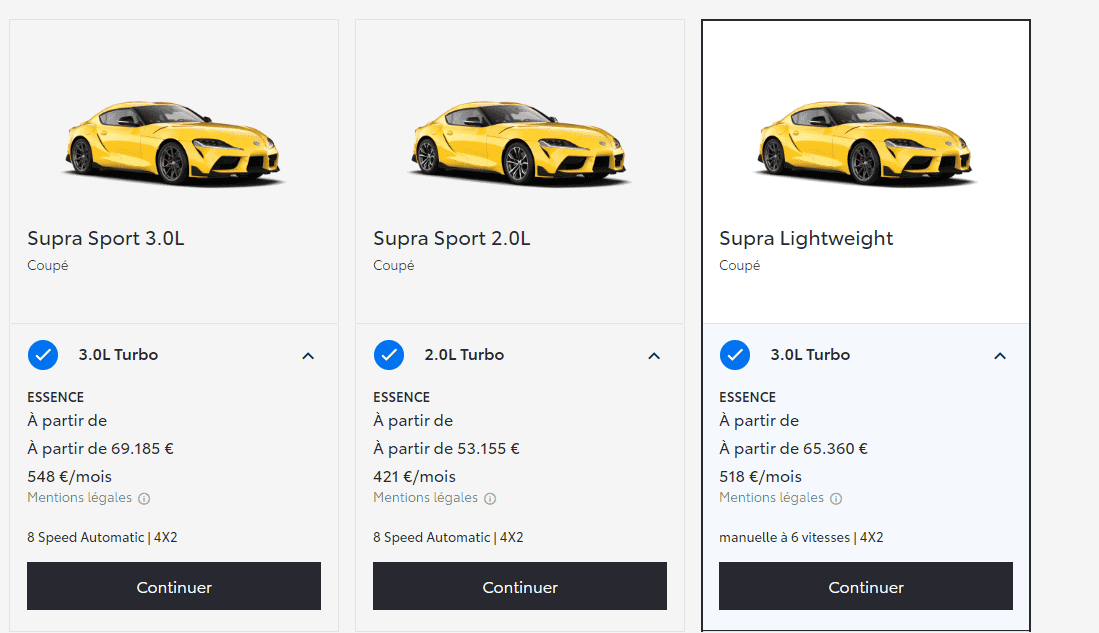Click the Supra Lightweight title
Screen dimensions: 1099x633
click(806, 238)
